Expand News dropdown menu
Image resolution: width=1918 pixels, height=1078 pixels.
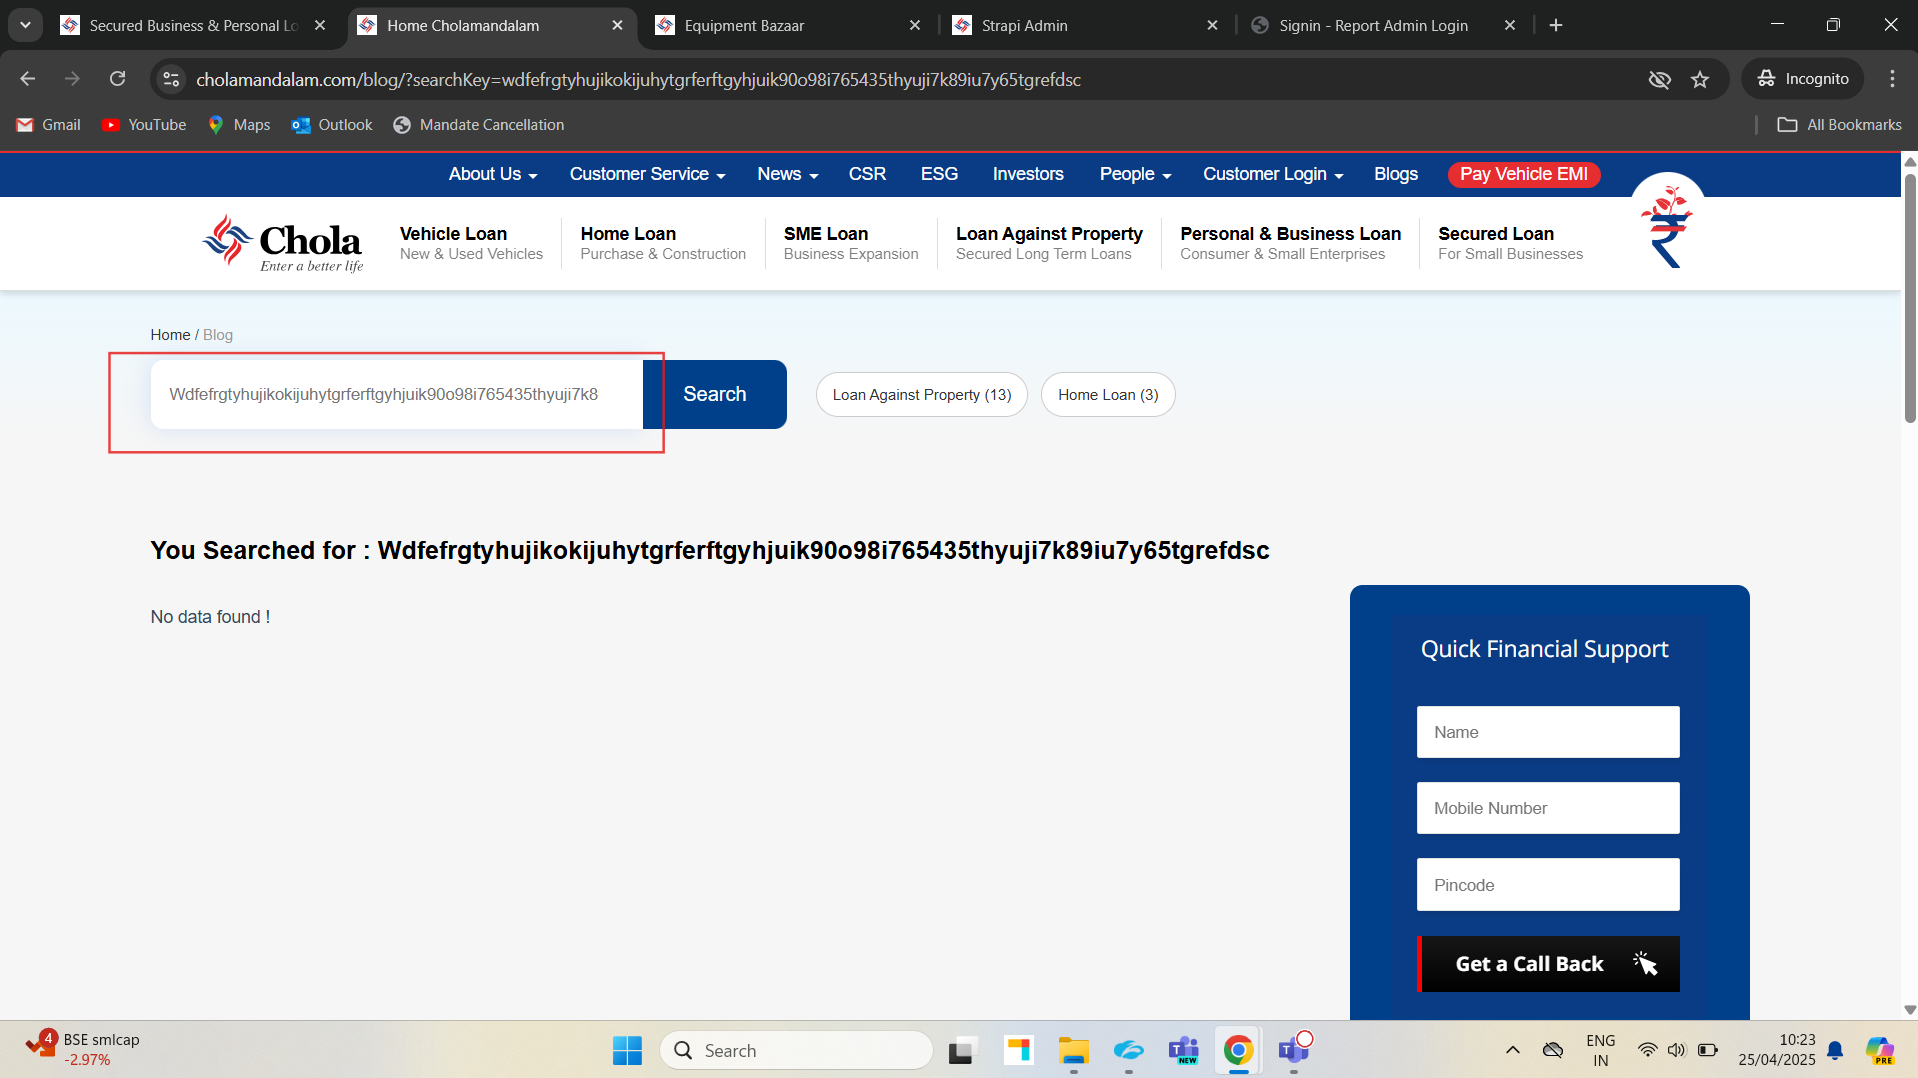click(788, 174)
